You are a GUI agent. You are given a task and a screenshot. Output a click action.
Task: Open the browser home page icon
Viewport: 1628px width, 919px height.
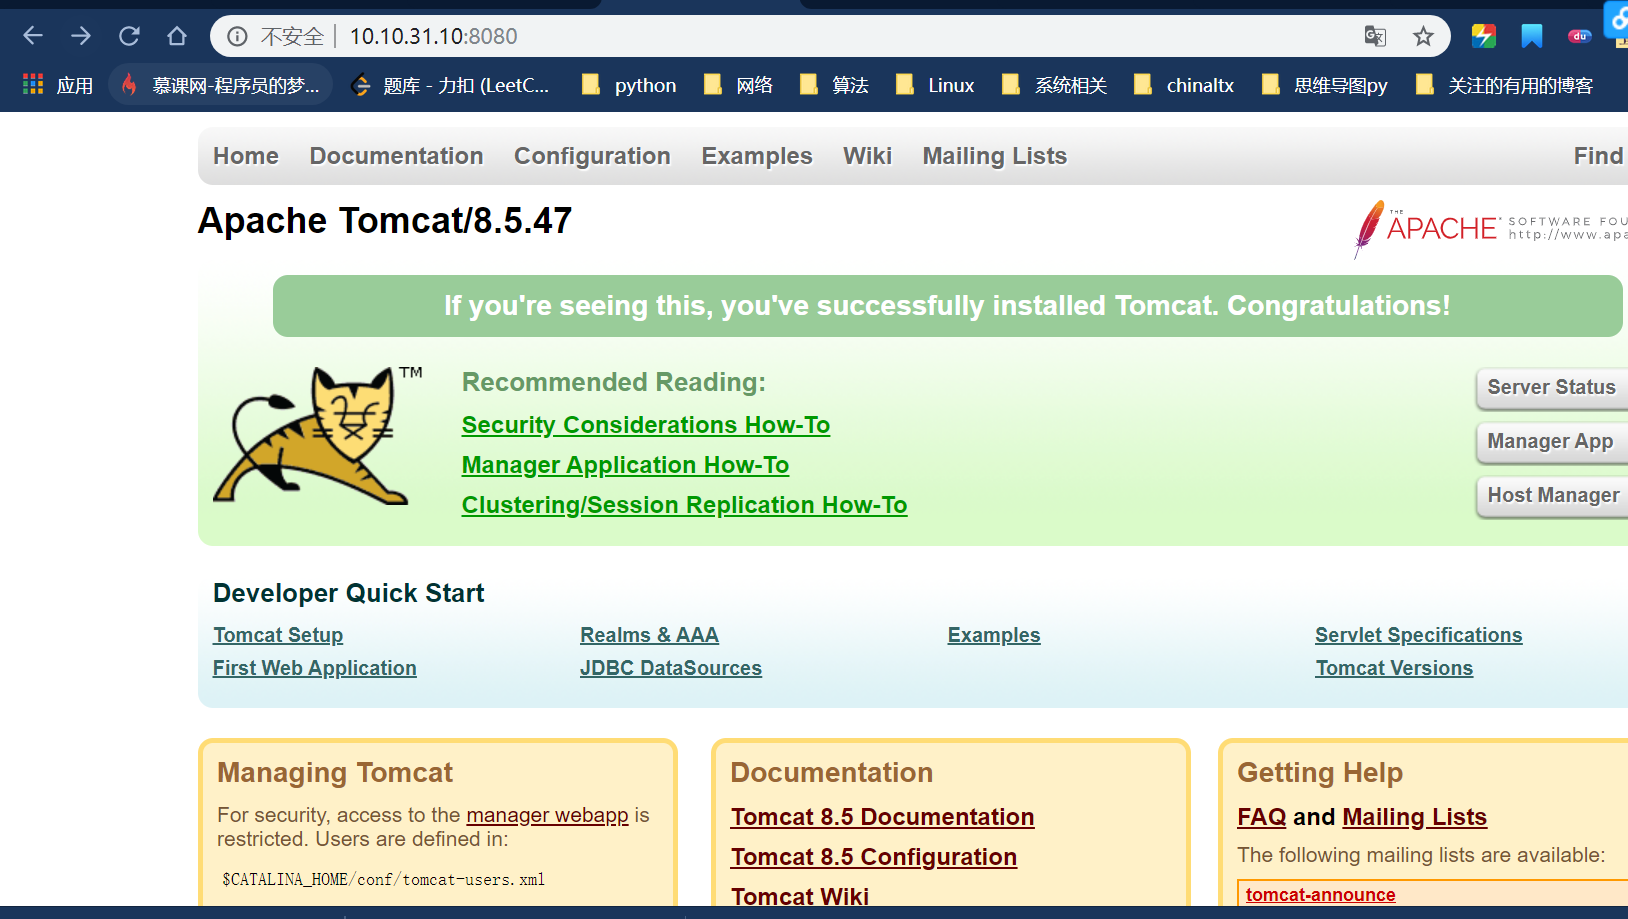177,36
